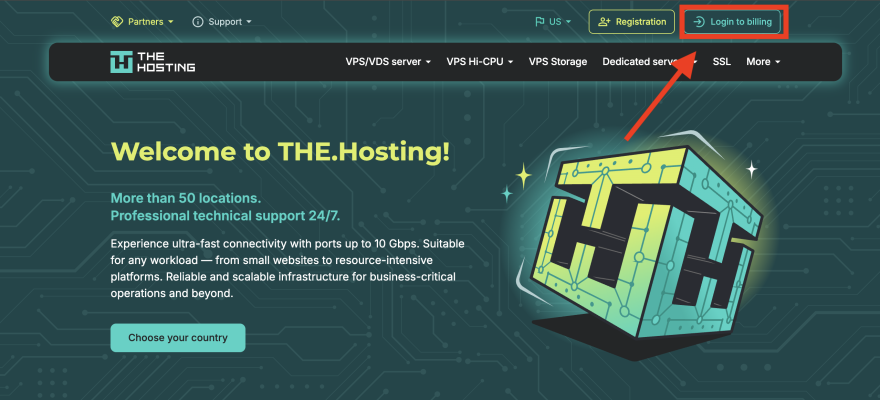Image resolution: width=880 pixels, height=400 pixels.
Task: Open the VPS Hi-CPU menu
Action: [x=480, y=62]
